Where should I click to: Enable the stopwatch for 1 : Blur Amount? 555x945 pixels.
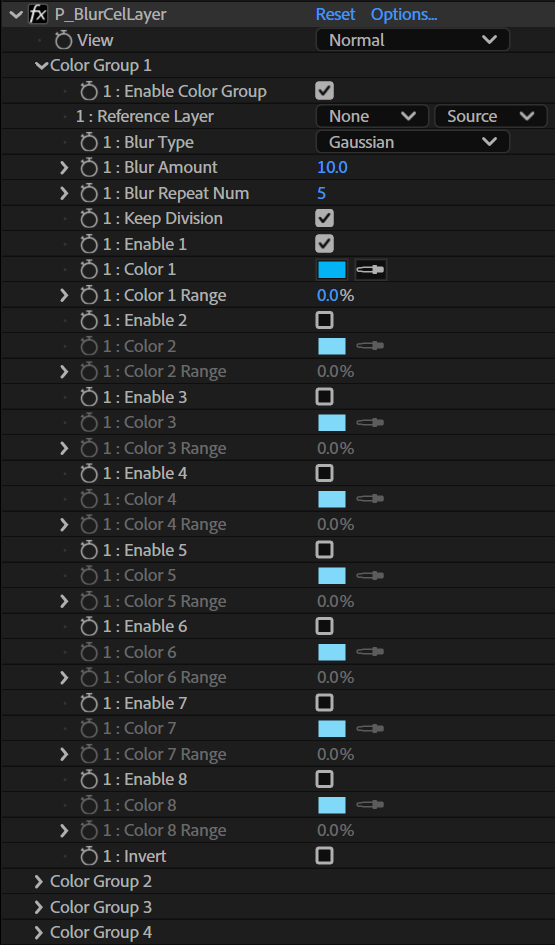(x=89, y=168)
